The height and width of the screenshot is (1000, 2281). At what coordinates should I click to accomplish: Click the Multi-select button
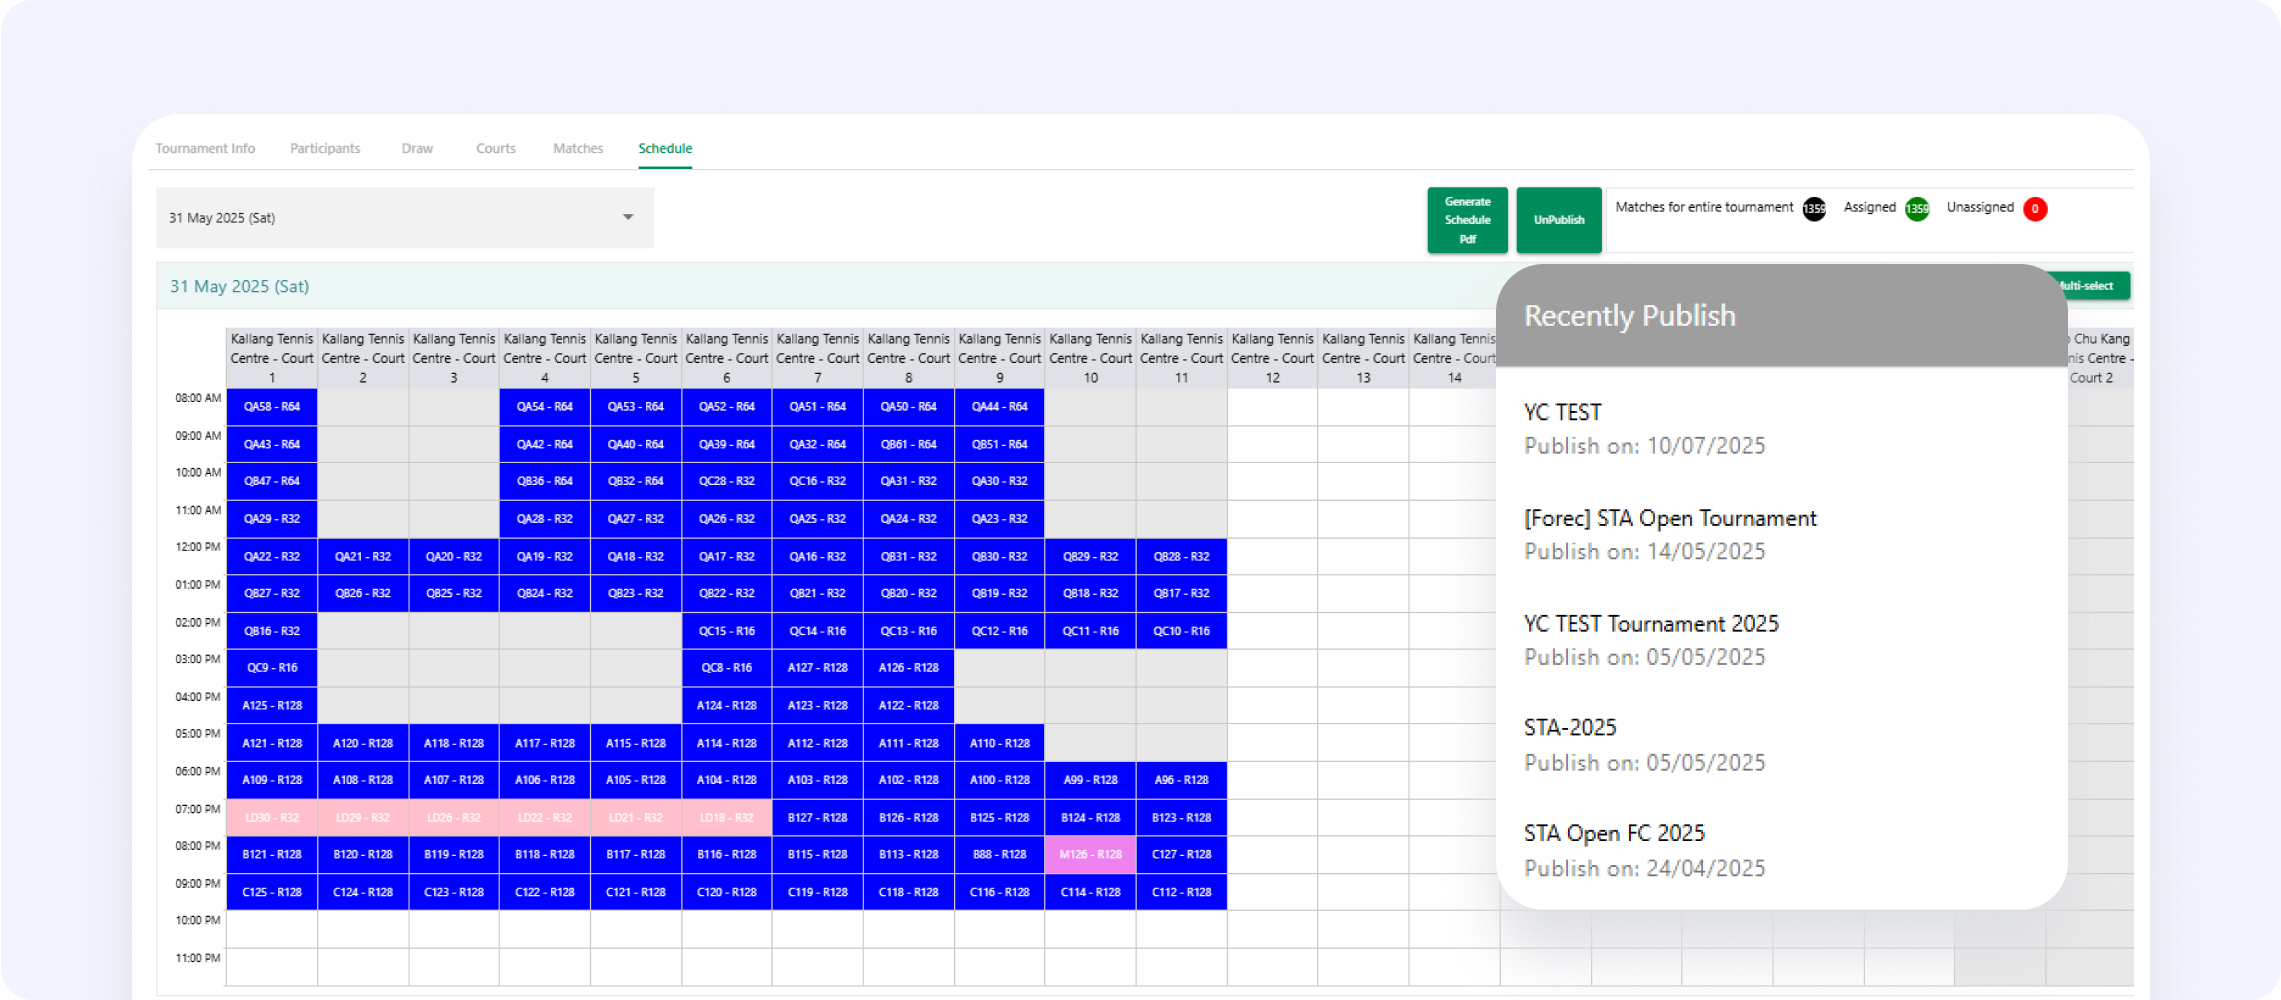coord(2092,286)
